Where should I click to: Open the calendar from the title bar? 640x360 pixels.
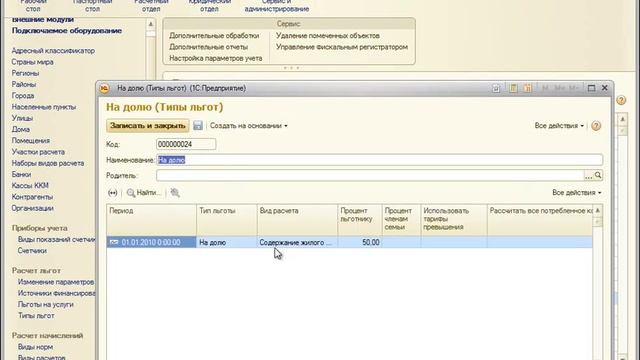[528, 88]
